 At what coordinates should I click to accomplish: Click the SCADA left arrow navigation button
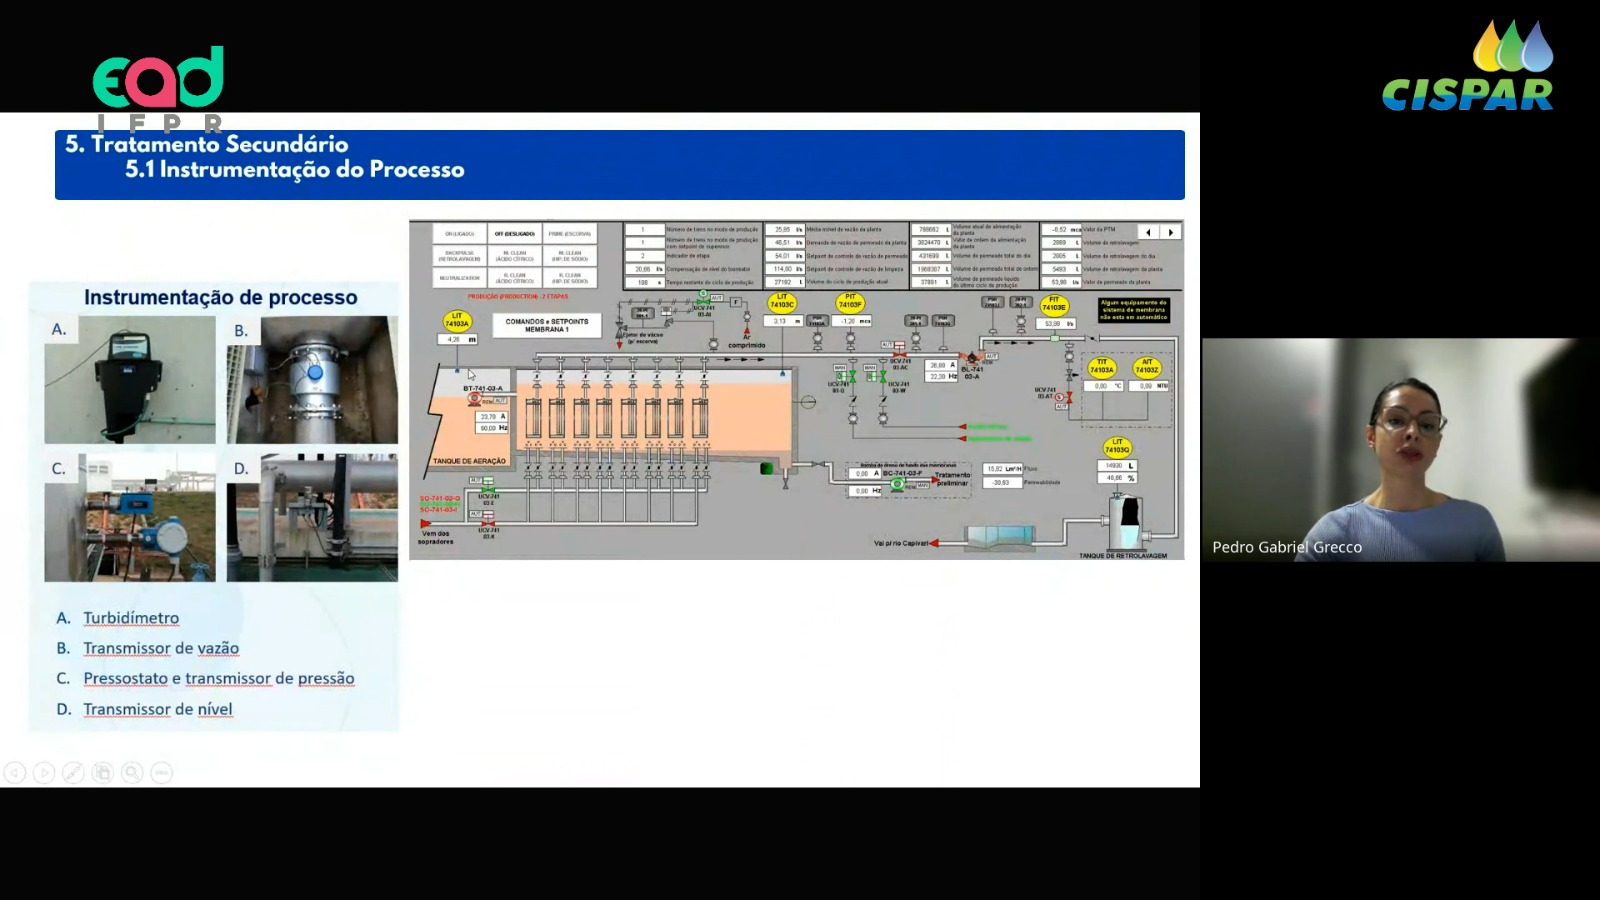tap(1148, 232)
